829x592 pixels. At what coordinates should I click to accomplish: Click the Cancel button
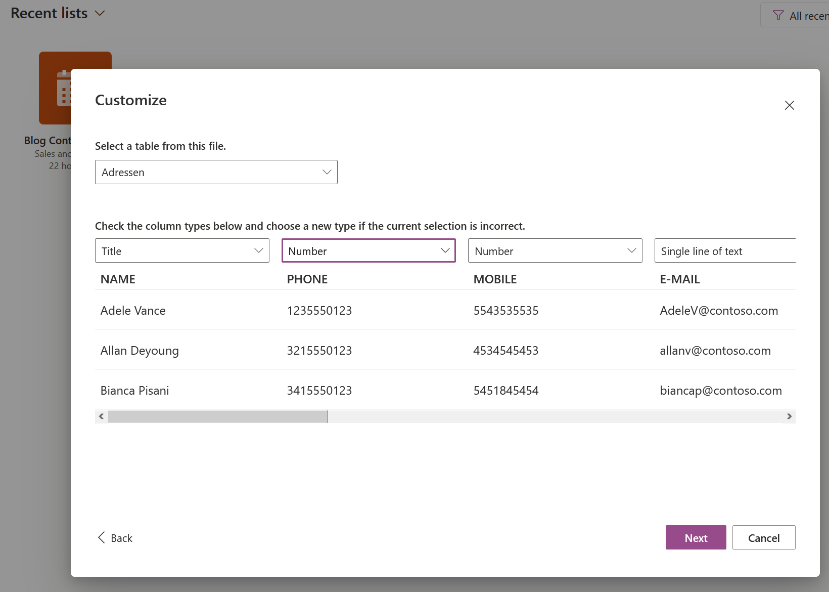763,538
